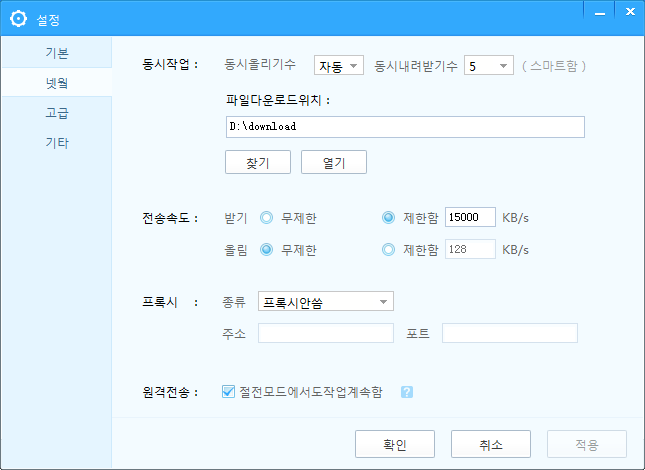Click the 15000 KB/s download limit field
Screen dimensions: 645x470
pos(470,217)
